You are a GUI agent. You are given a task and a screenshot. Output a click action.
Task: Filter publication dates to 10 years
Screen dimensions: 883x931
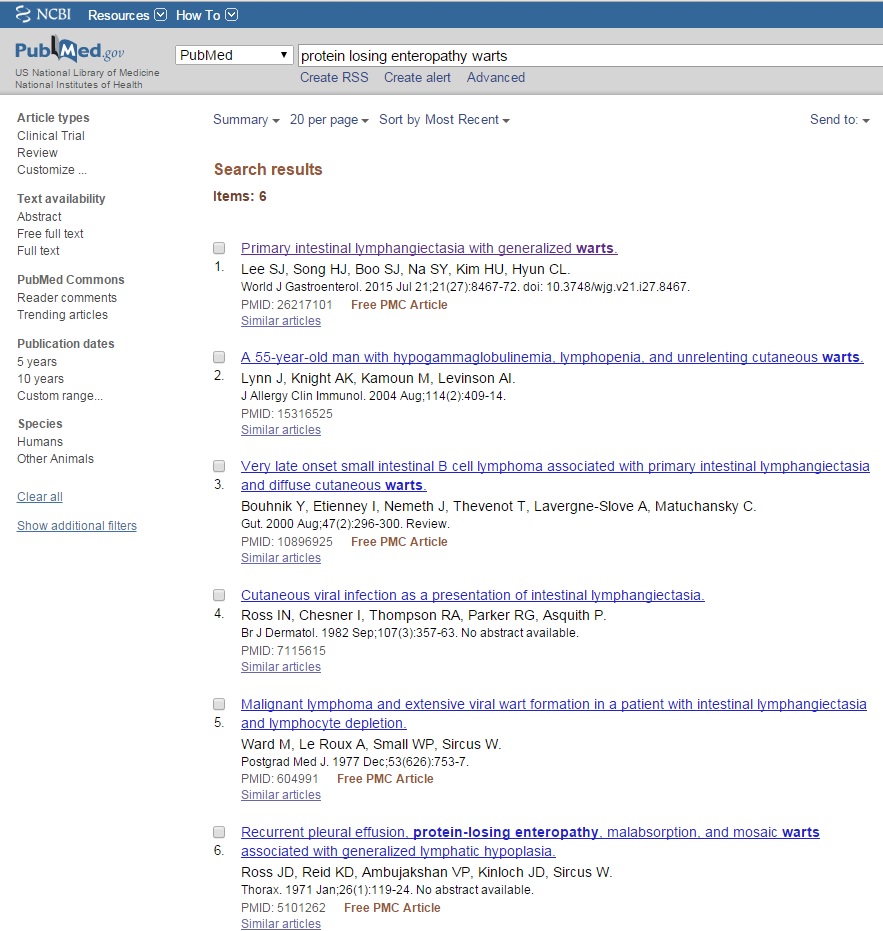40,379
